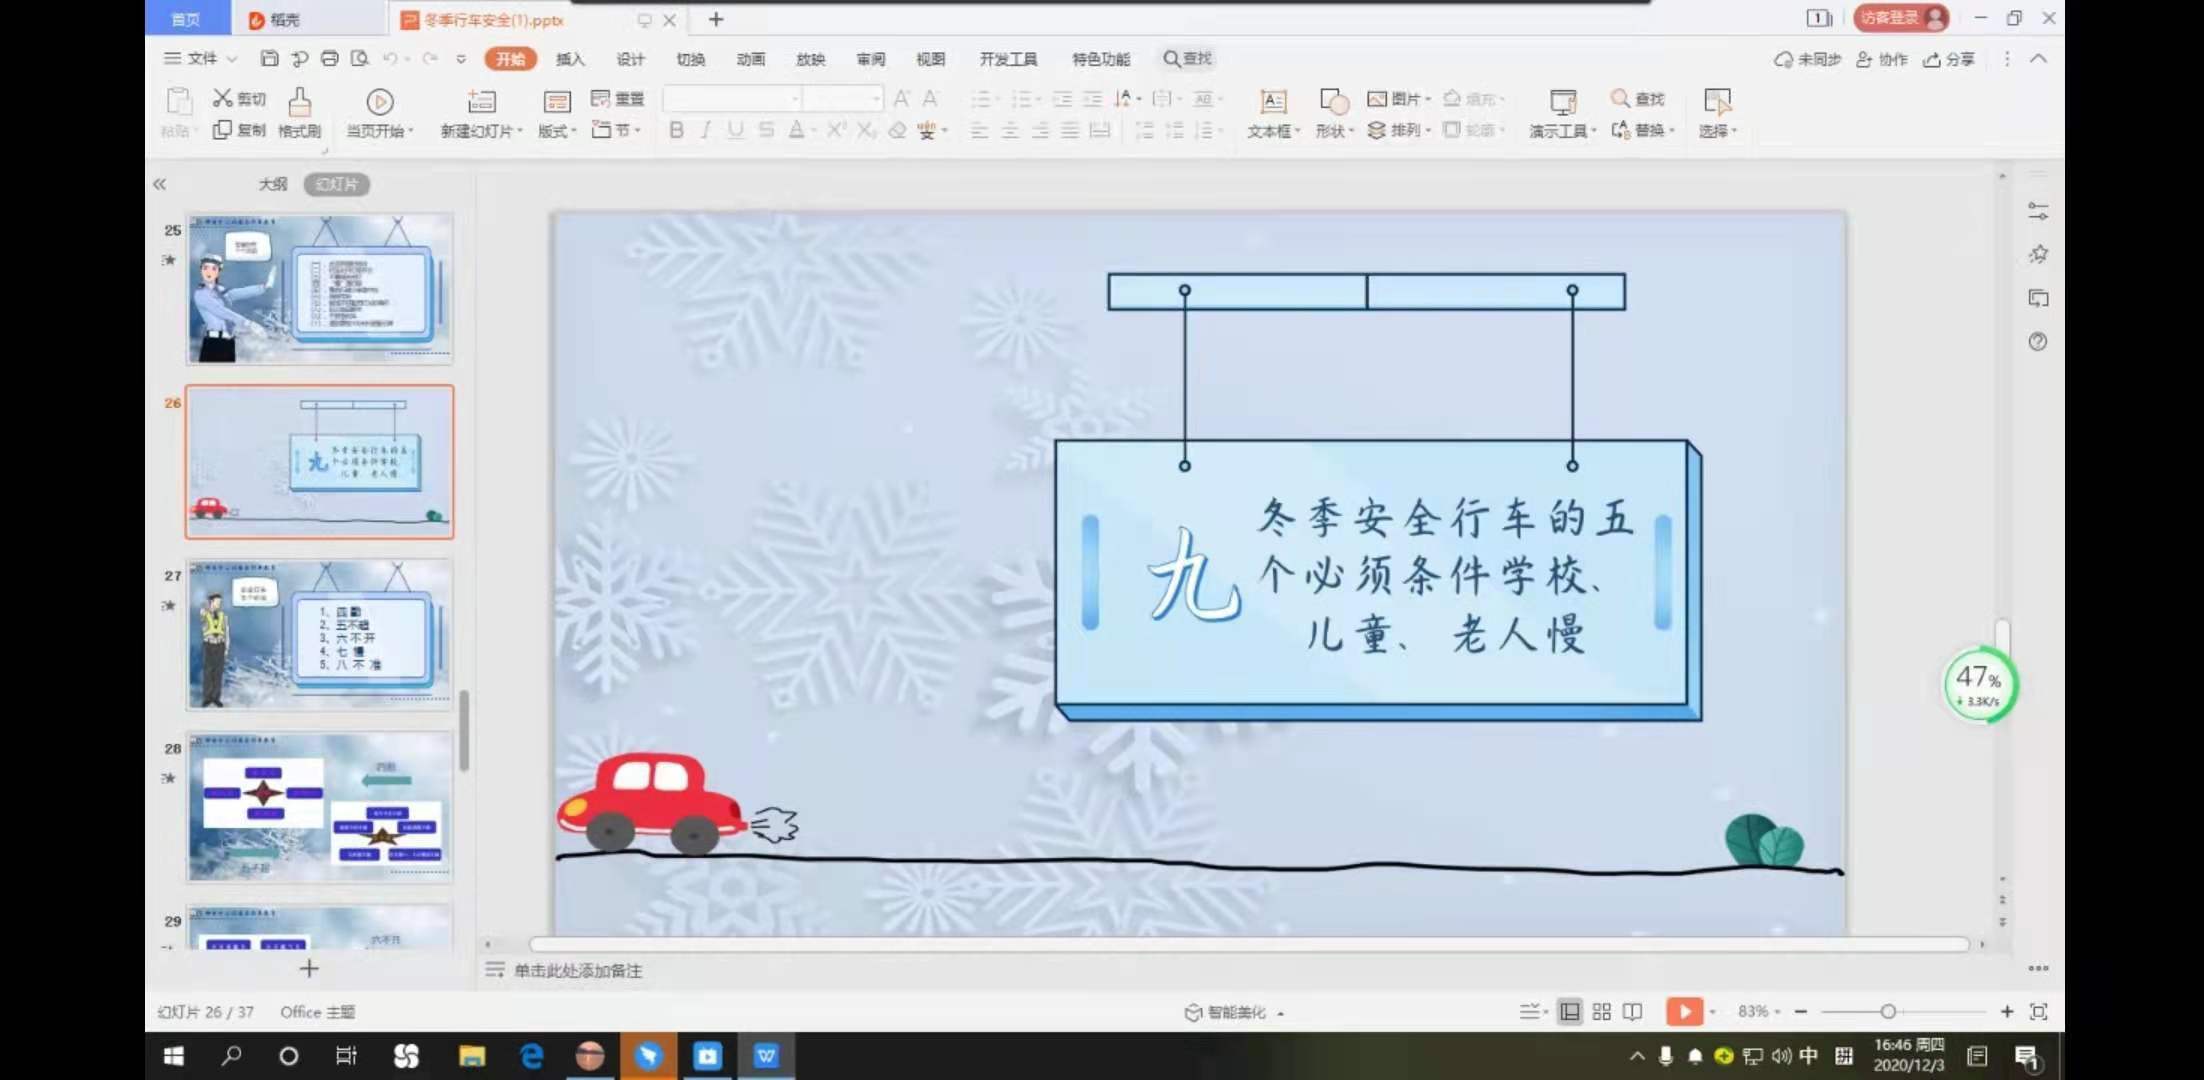Screen dimensions: 2204x1080
Task: Open the Animation (动画) ribbon tab
Action: pos(750,59)
